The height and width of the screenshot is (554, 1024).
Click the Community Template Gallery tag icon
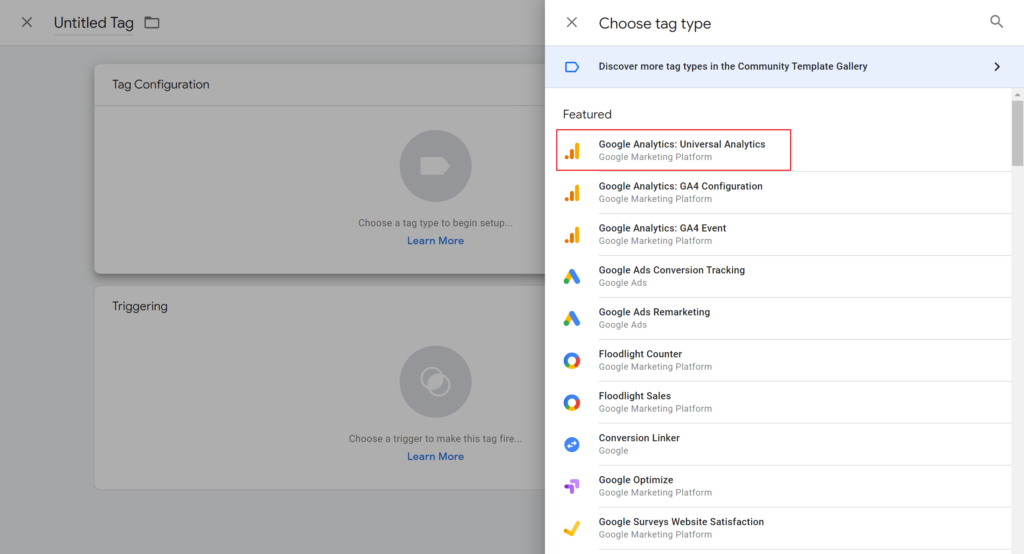click(x=572, y=67)
